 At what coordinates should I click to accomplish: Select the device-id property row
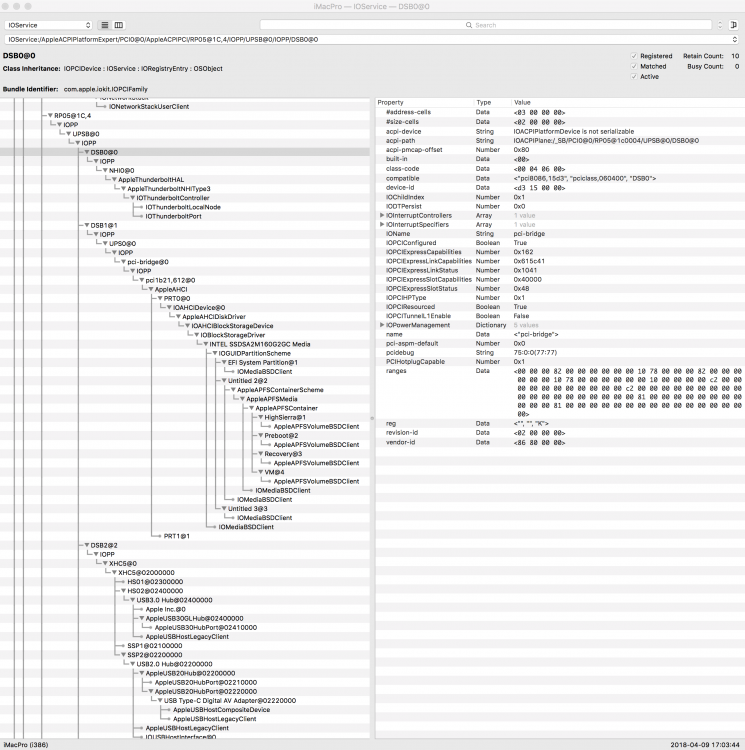click(560, 188)
